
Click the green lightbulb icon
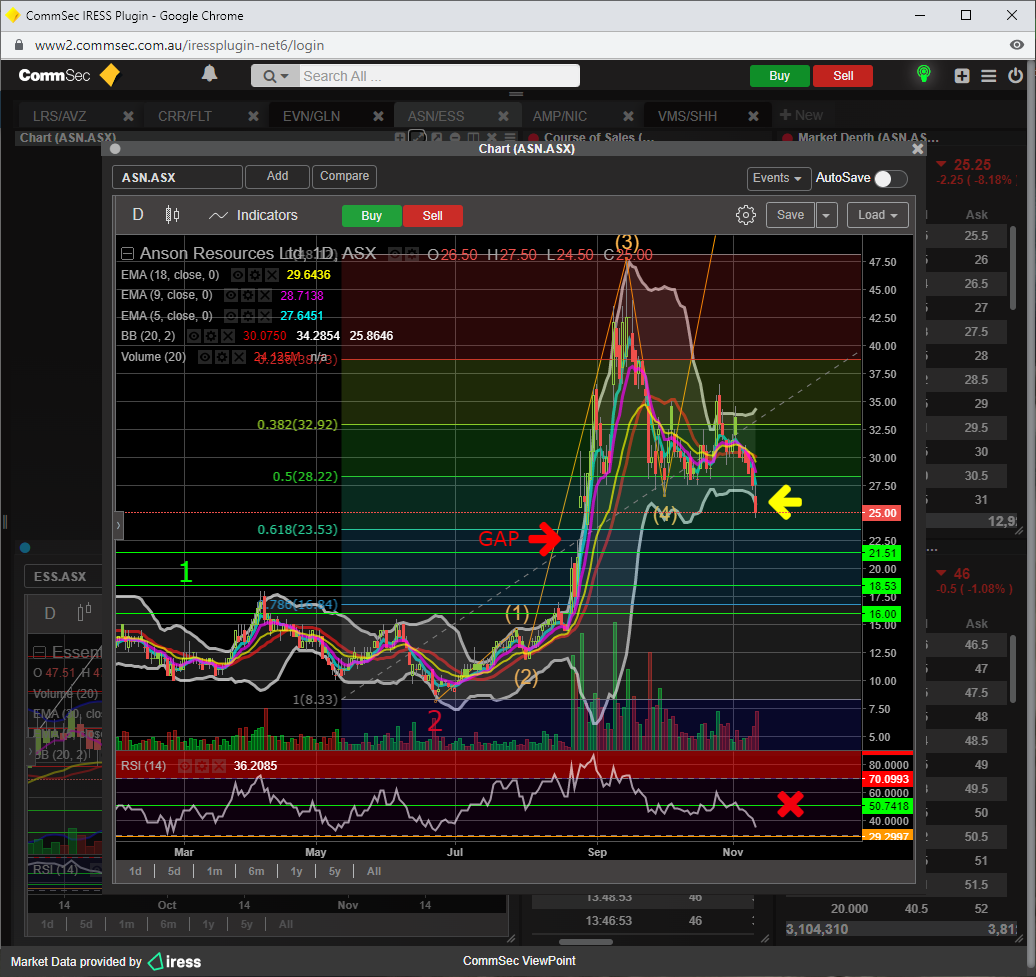tap(924, 75)
